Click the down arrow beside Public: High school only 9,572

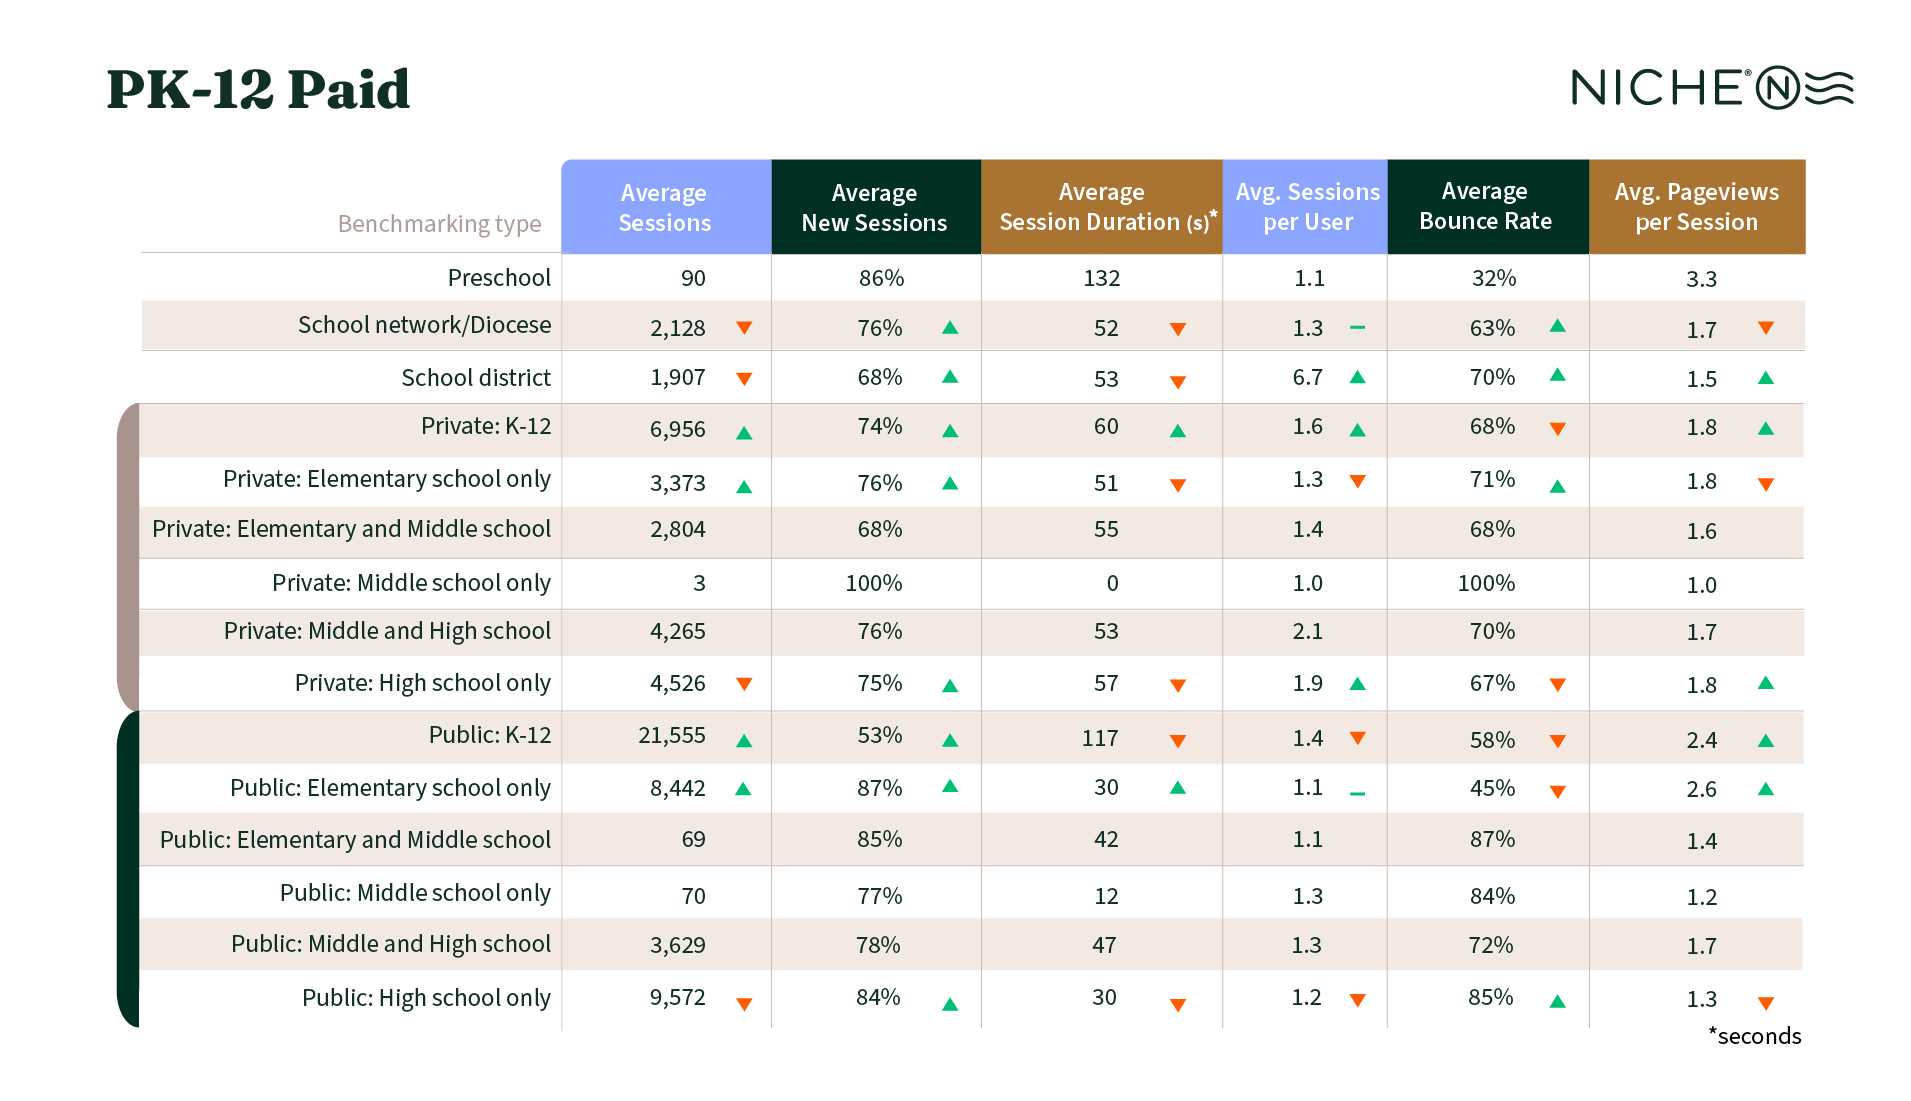point(744,1004)
